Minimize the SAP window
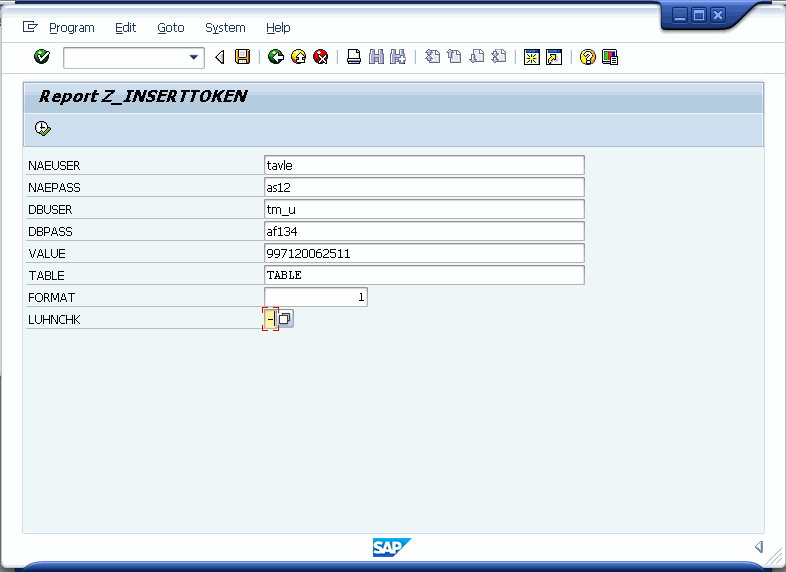 [679, 15]
